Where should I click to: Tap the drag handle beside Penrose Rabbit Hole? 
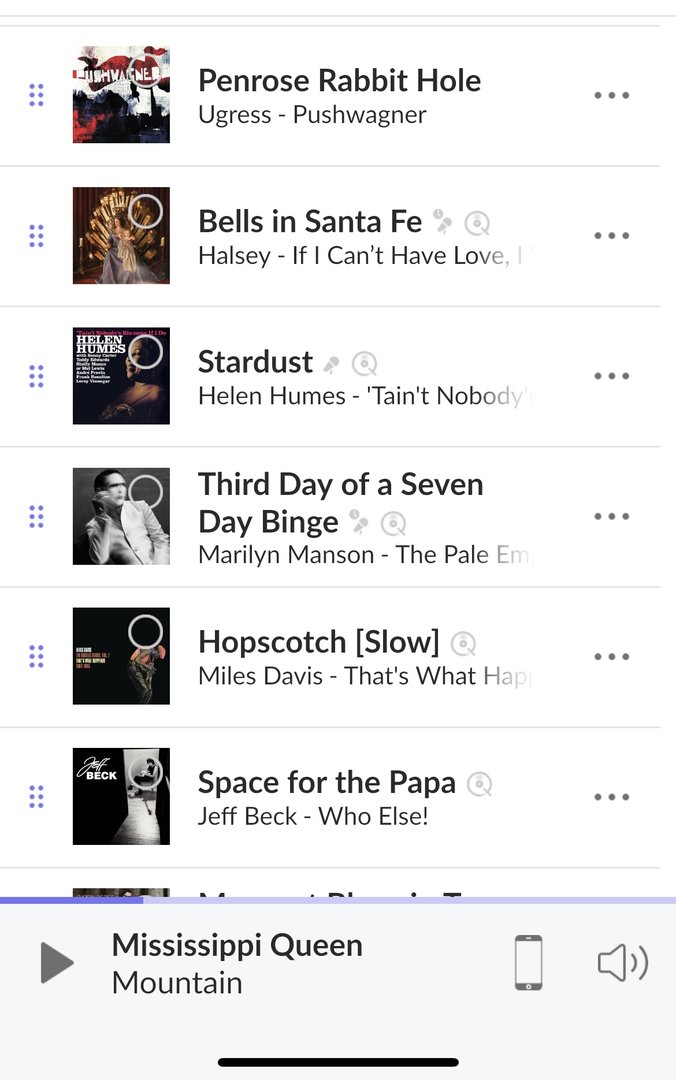tap(37, 96)
